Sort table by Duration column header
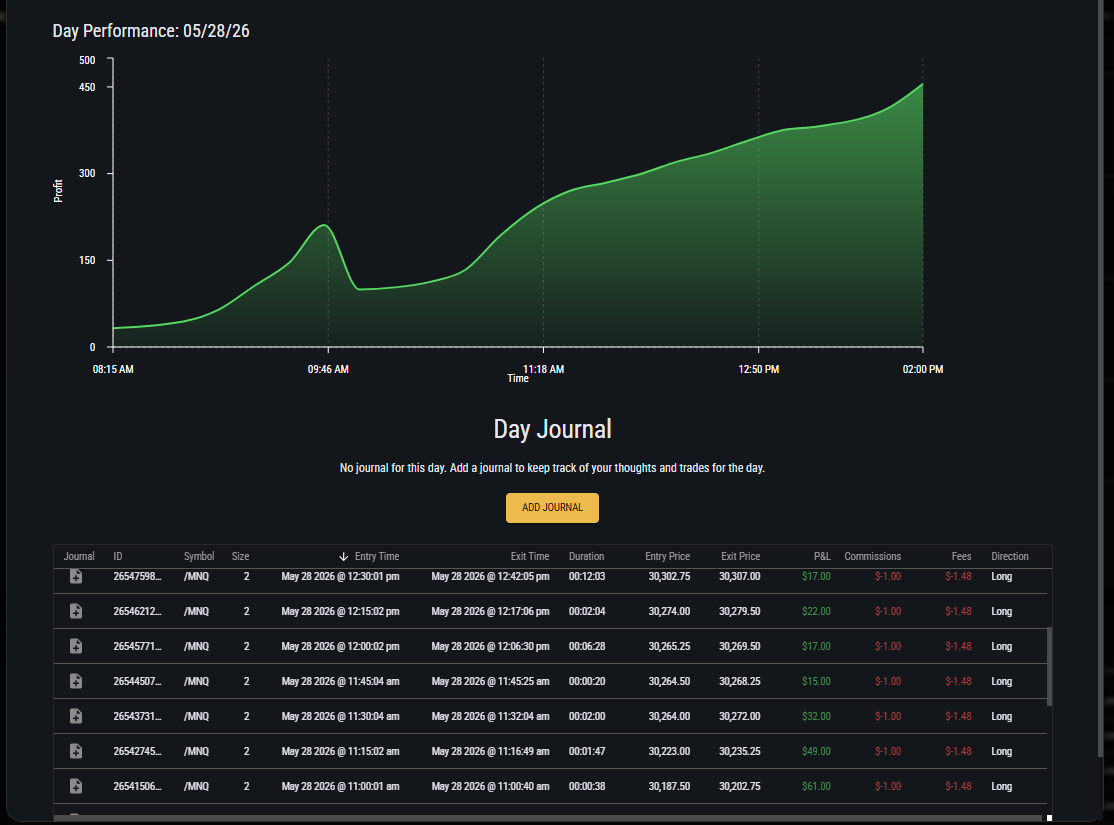 tap(586, 556)
